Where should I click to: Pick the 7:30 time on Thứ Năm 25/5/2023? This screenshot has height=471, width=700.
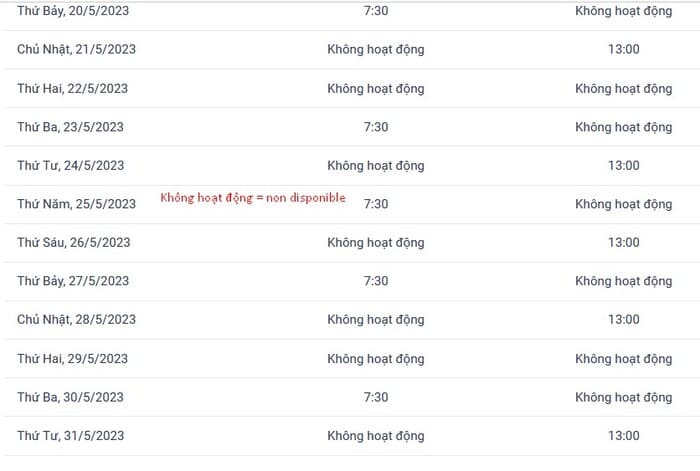[x=375, y=204]
